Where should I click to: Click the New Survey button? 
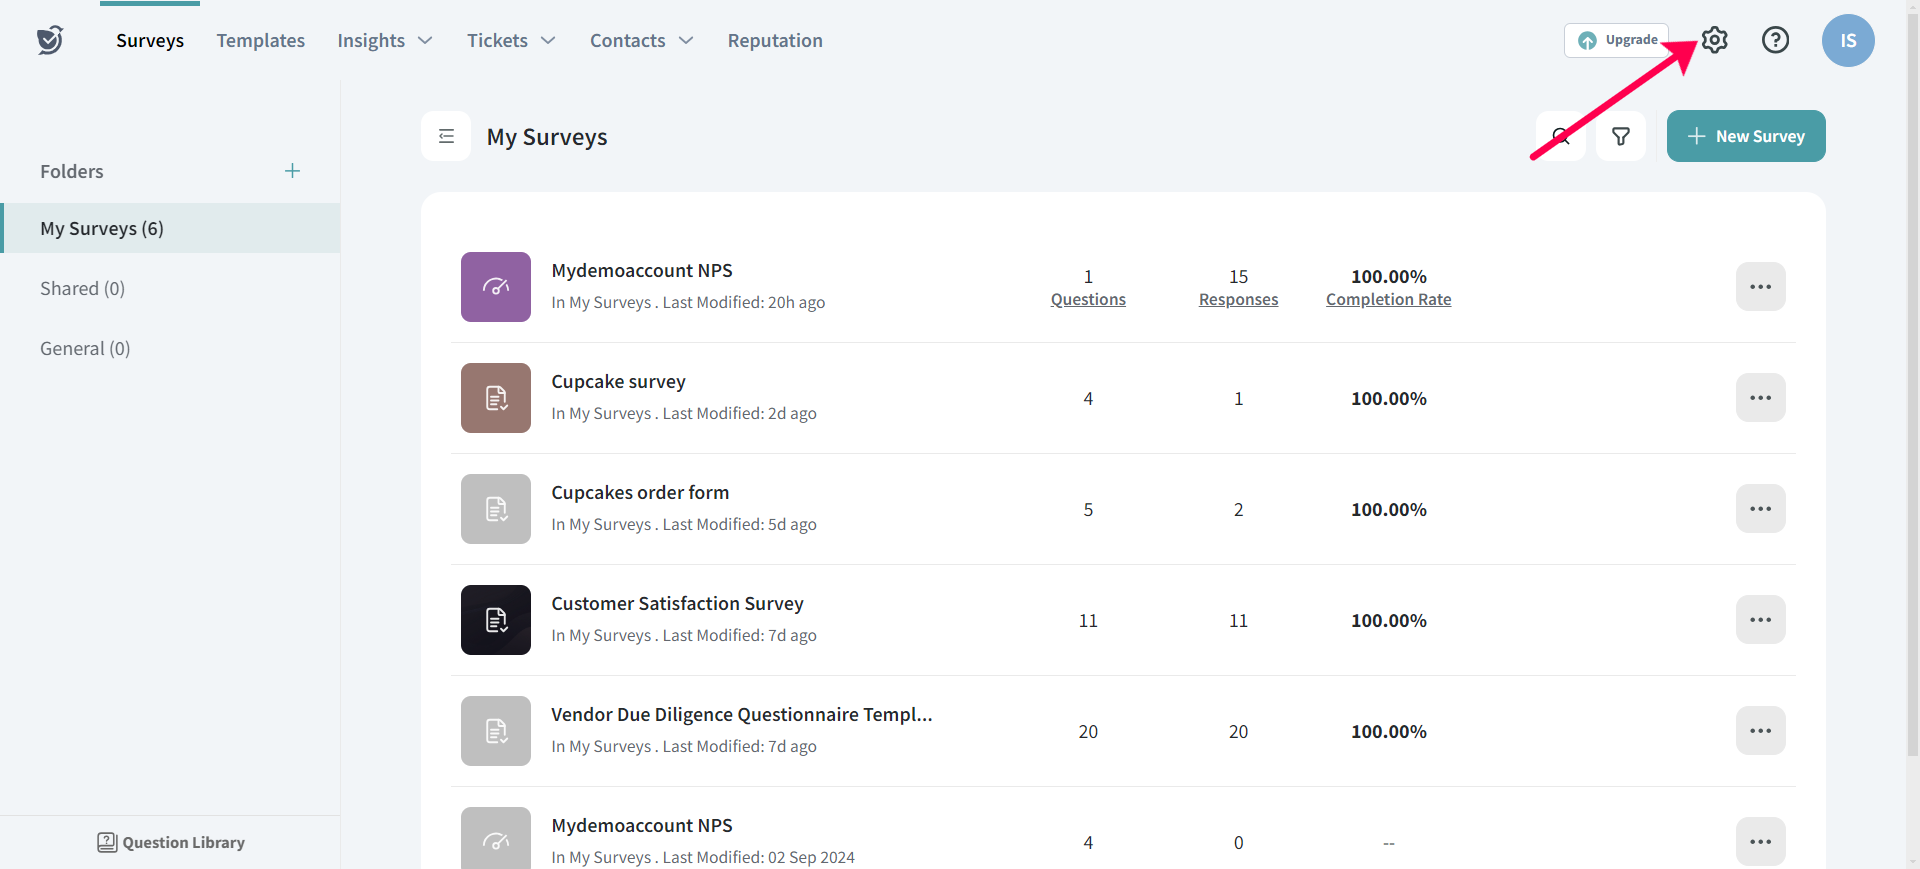point(1745,136)
